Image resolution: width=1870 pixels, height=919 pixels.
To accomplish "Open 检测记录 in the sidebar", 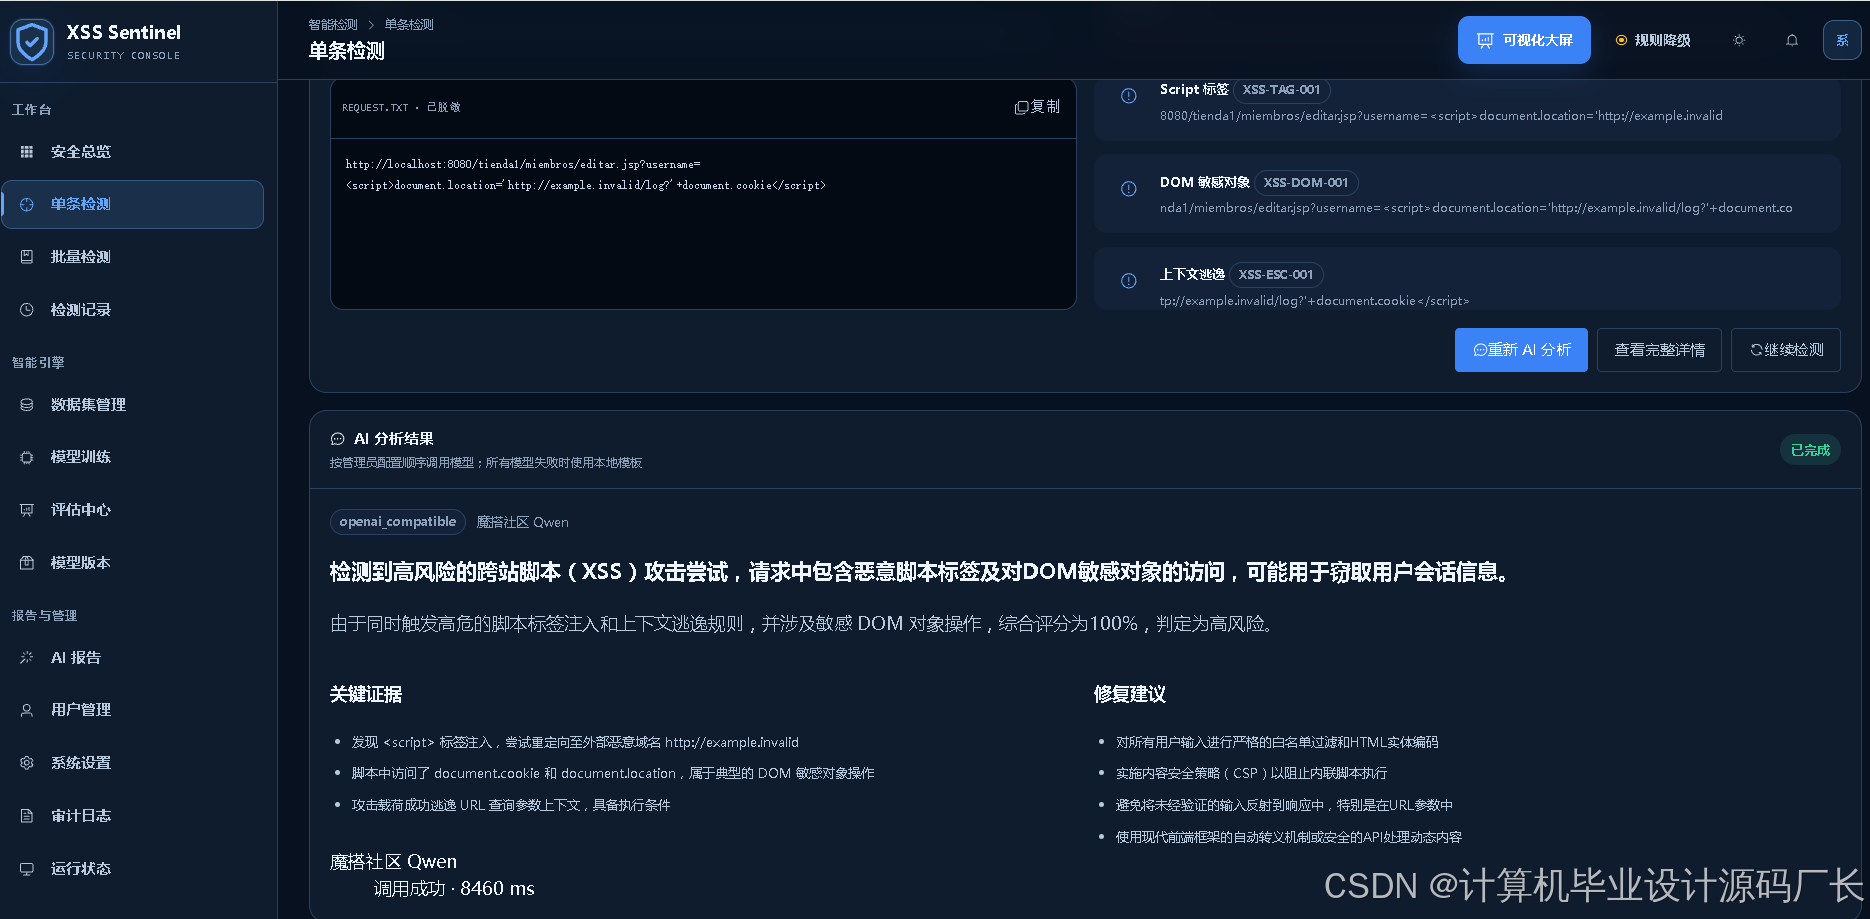I will coord(132,310).
